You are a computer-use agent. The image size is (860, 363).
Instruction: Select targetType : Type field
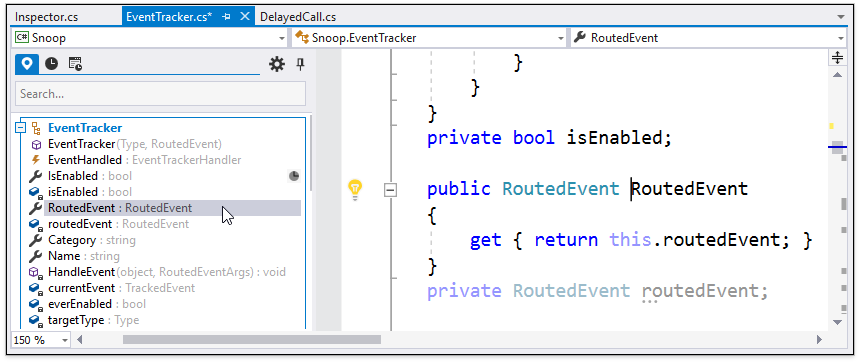pos(93,320)
